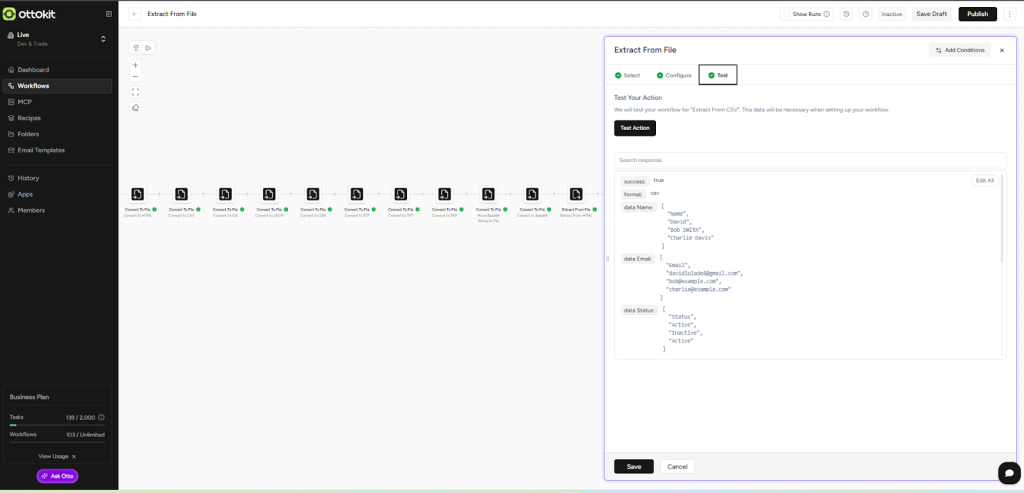Open Add Conditions in the panel

click(x=959, y=50)
